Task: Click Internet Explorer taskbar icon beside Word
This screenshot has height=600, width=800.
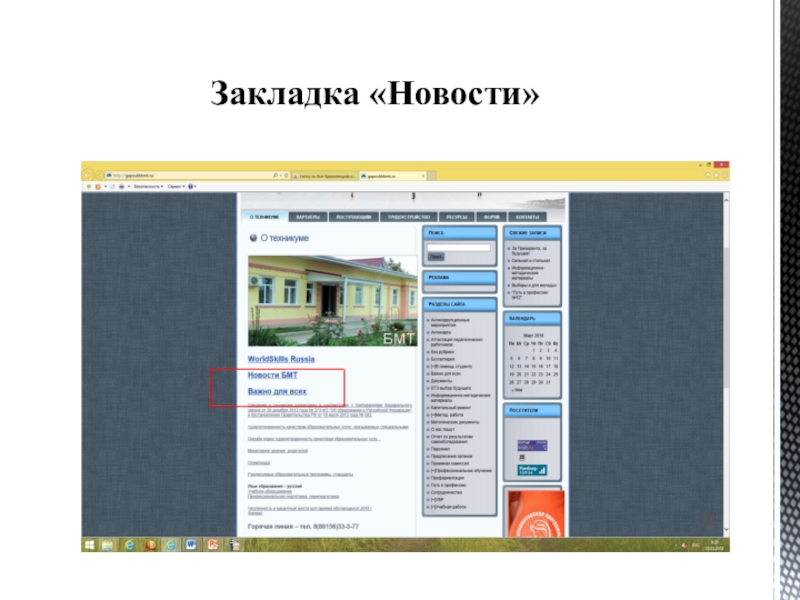Action: 170,545
